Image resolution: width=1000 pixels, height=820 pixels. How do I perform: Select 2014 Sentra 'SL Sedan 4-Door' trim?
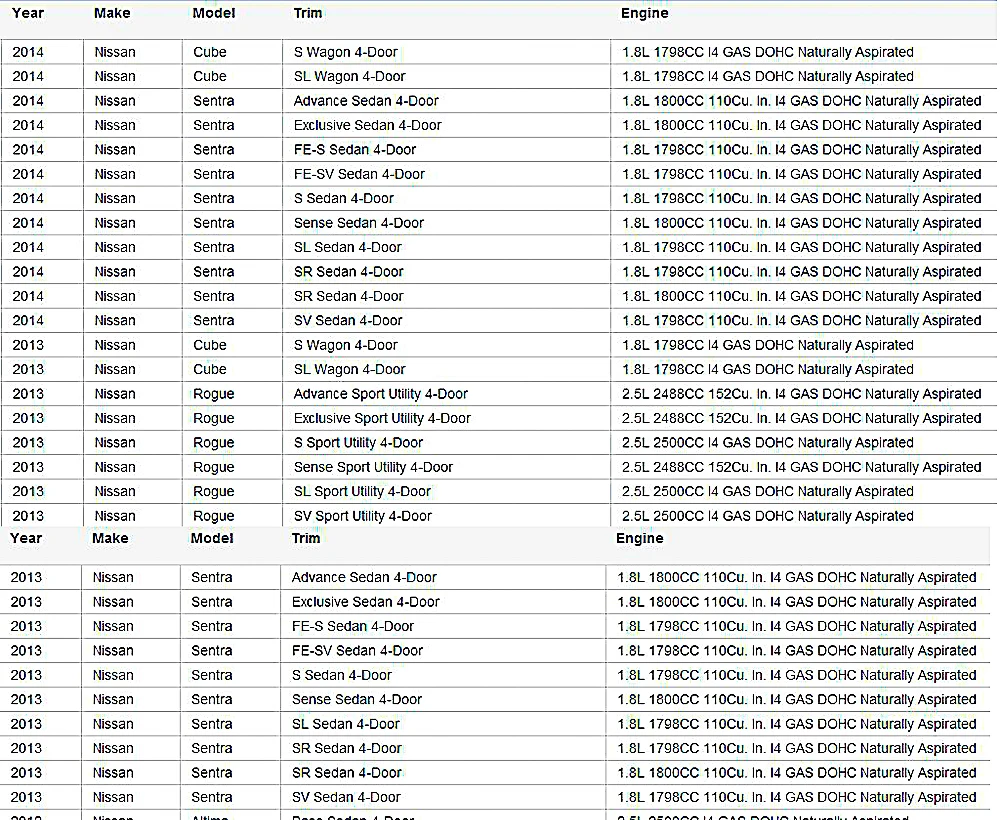point(348,247)
